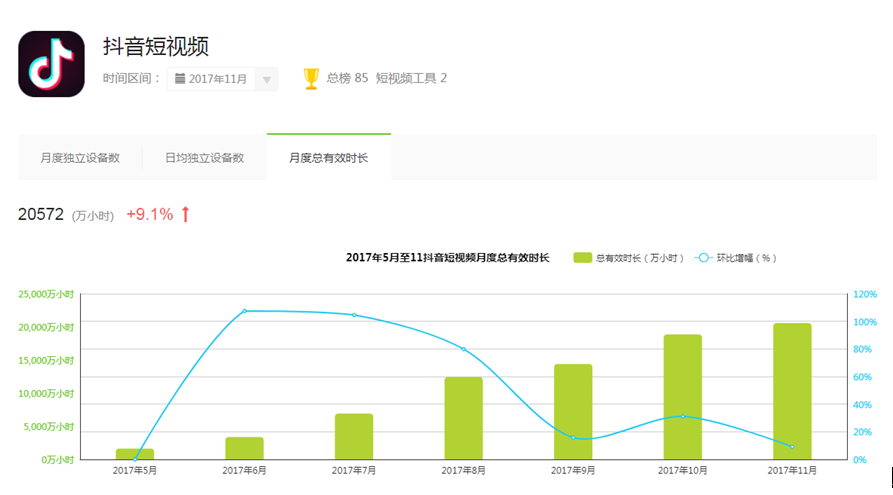This screenshot has width=893, height=495.
Task: Click the 2017年10月 green bar
Action: pyautogui.click(x=682, y=396)
